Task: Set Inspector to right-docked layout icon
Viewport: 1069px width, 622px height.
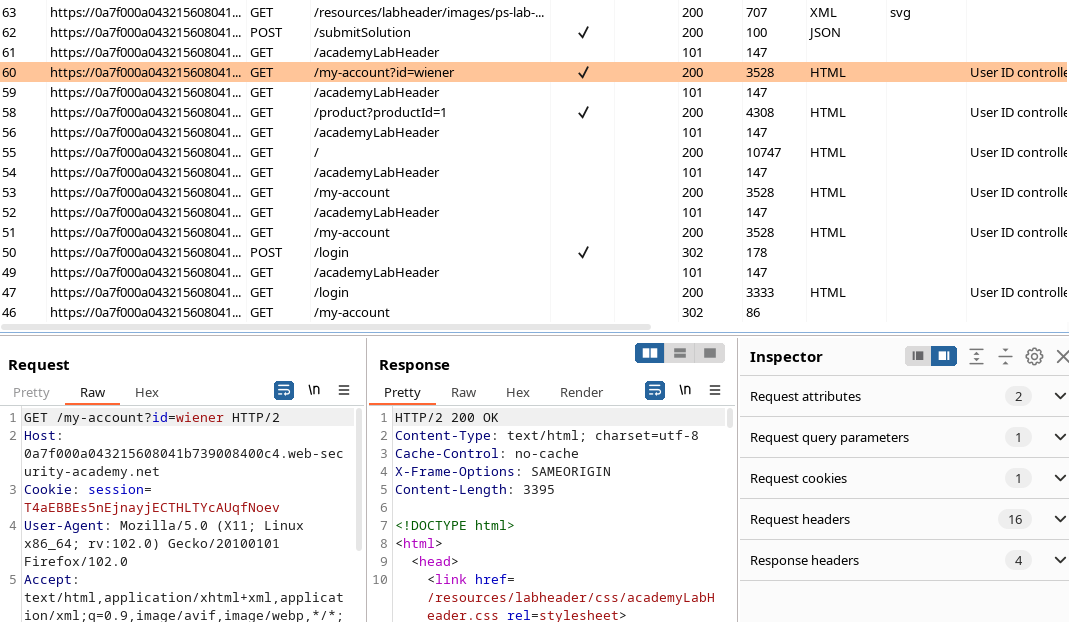Action: pos(944,356)
